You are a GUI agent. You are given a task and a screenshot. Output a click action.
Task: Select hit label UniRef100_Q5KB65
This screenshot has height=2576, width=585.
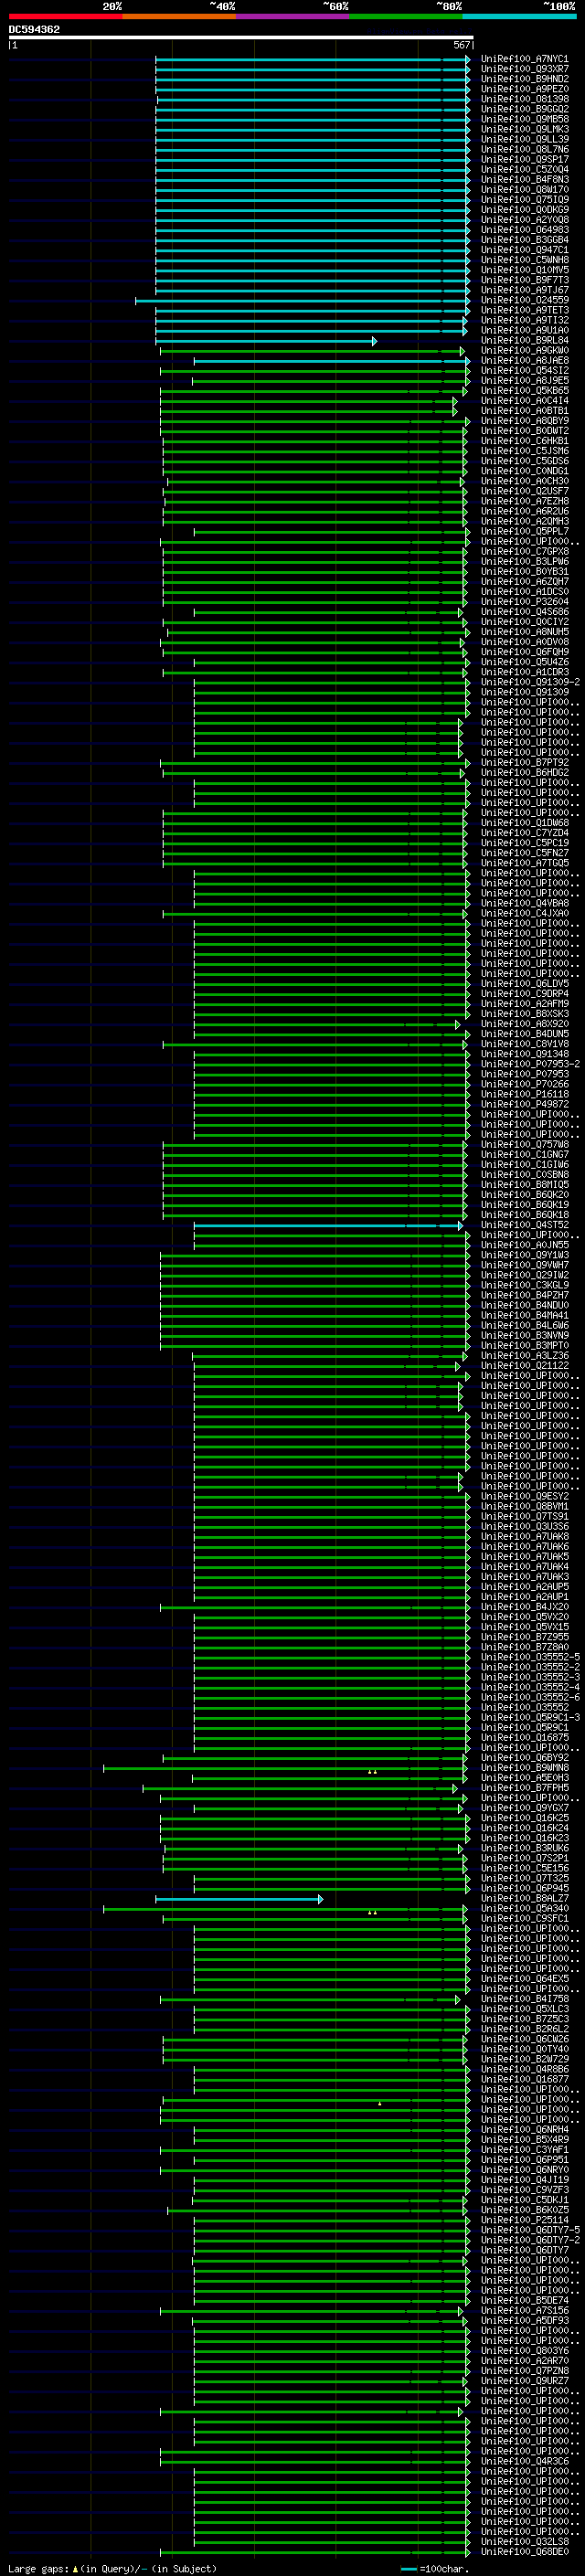pyautogui.click(x=524, y=391)
